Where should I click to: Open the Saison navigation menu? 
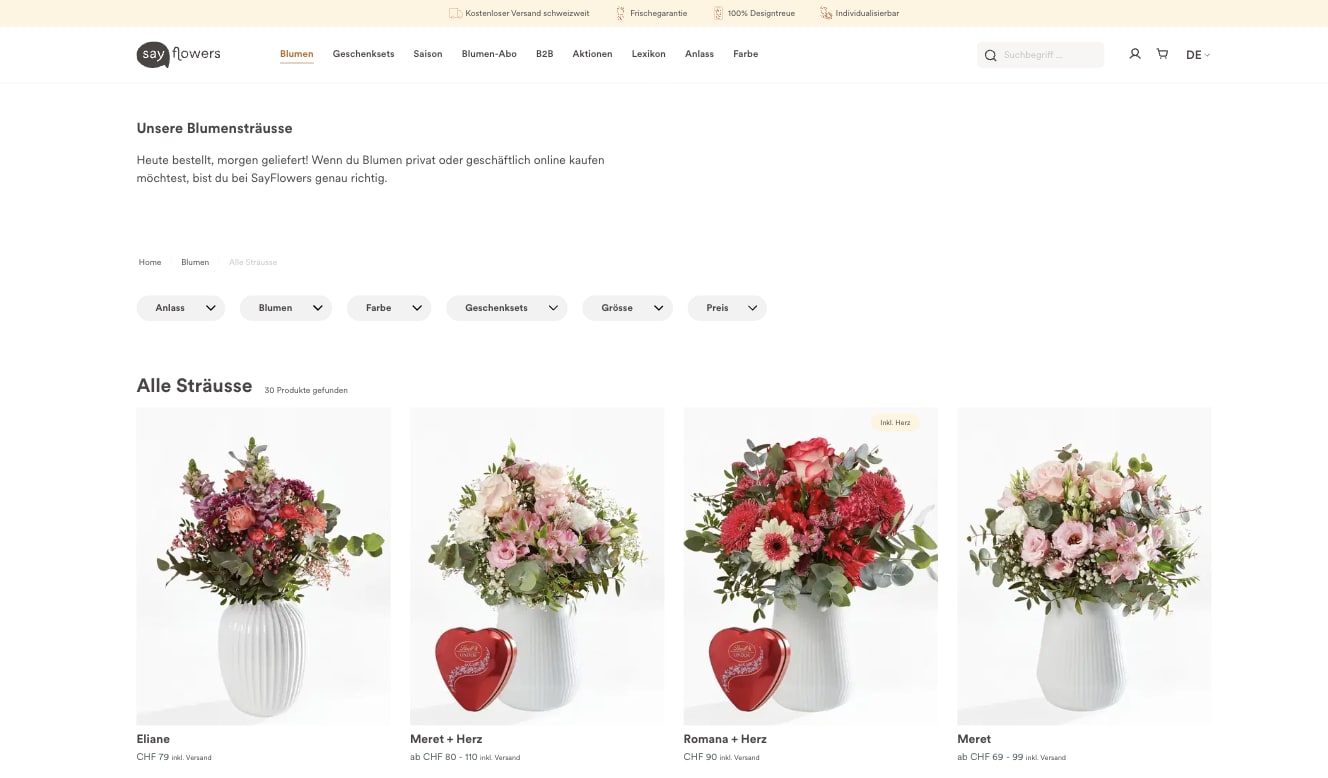click(428, 54)
